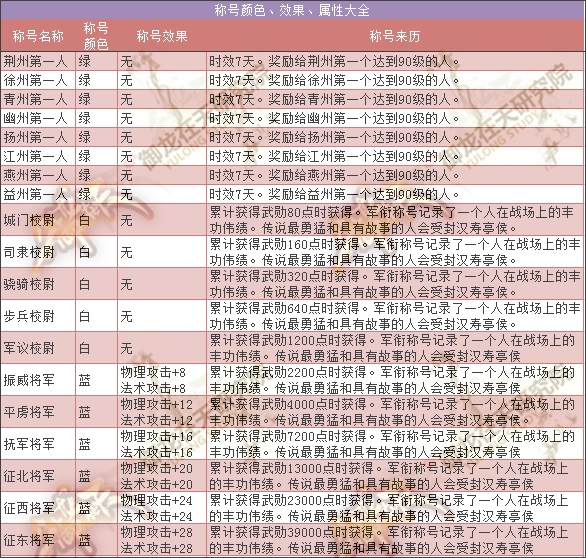Select the 幽州第一人 title cell
This screenshot has width=586, height=558.
click(38, 118)
